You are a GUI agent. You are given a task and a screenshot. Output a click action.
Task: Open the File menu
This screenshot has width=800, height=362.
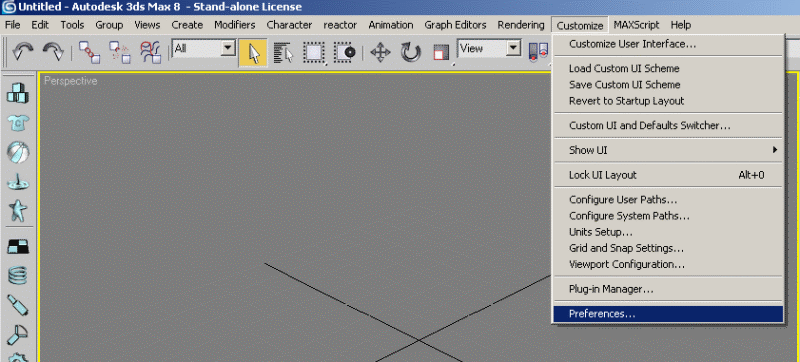tap(12, 25)
